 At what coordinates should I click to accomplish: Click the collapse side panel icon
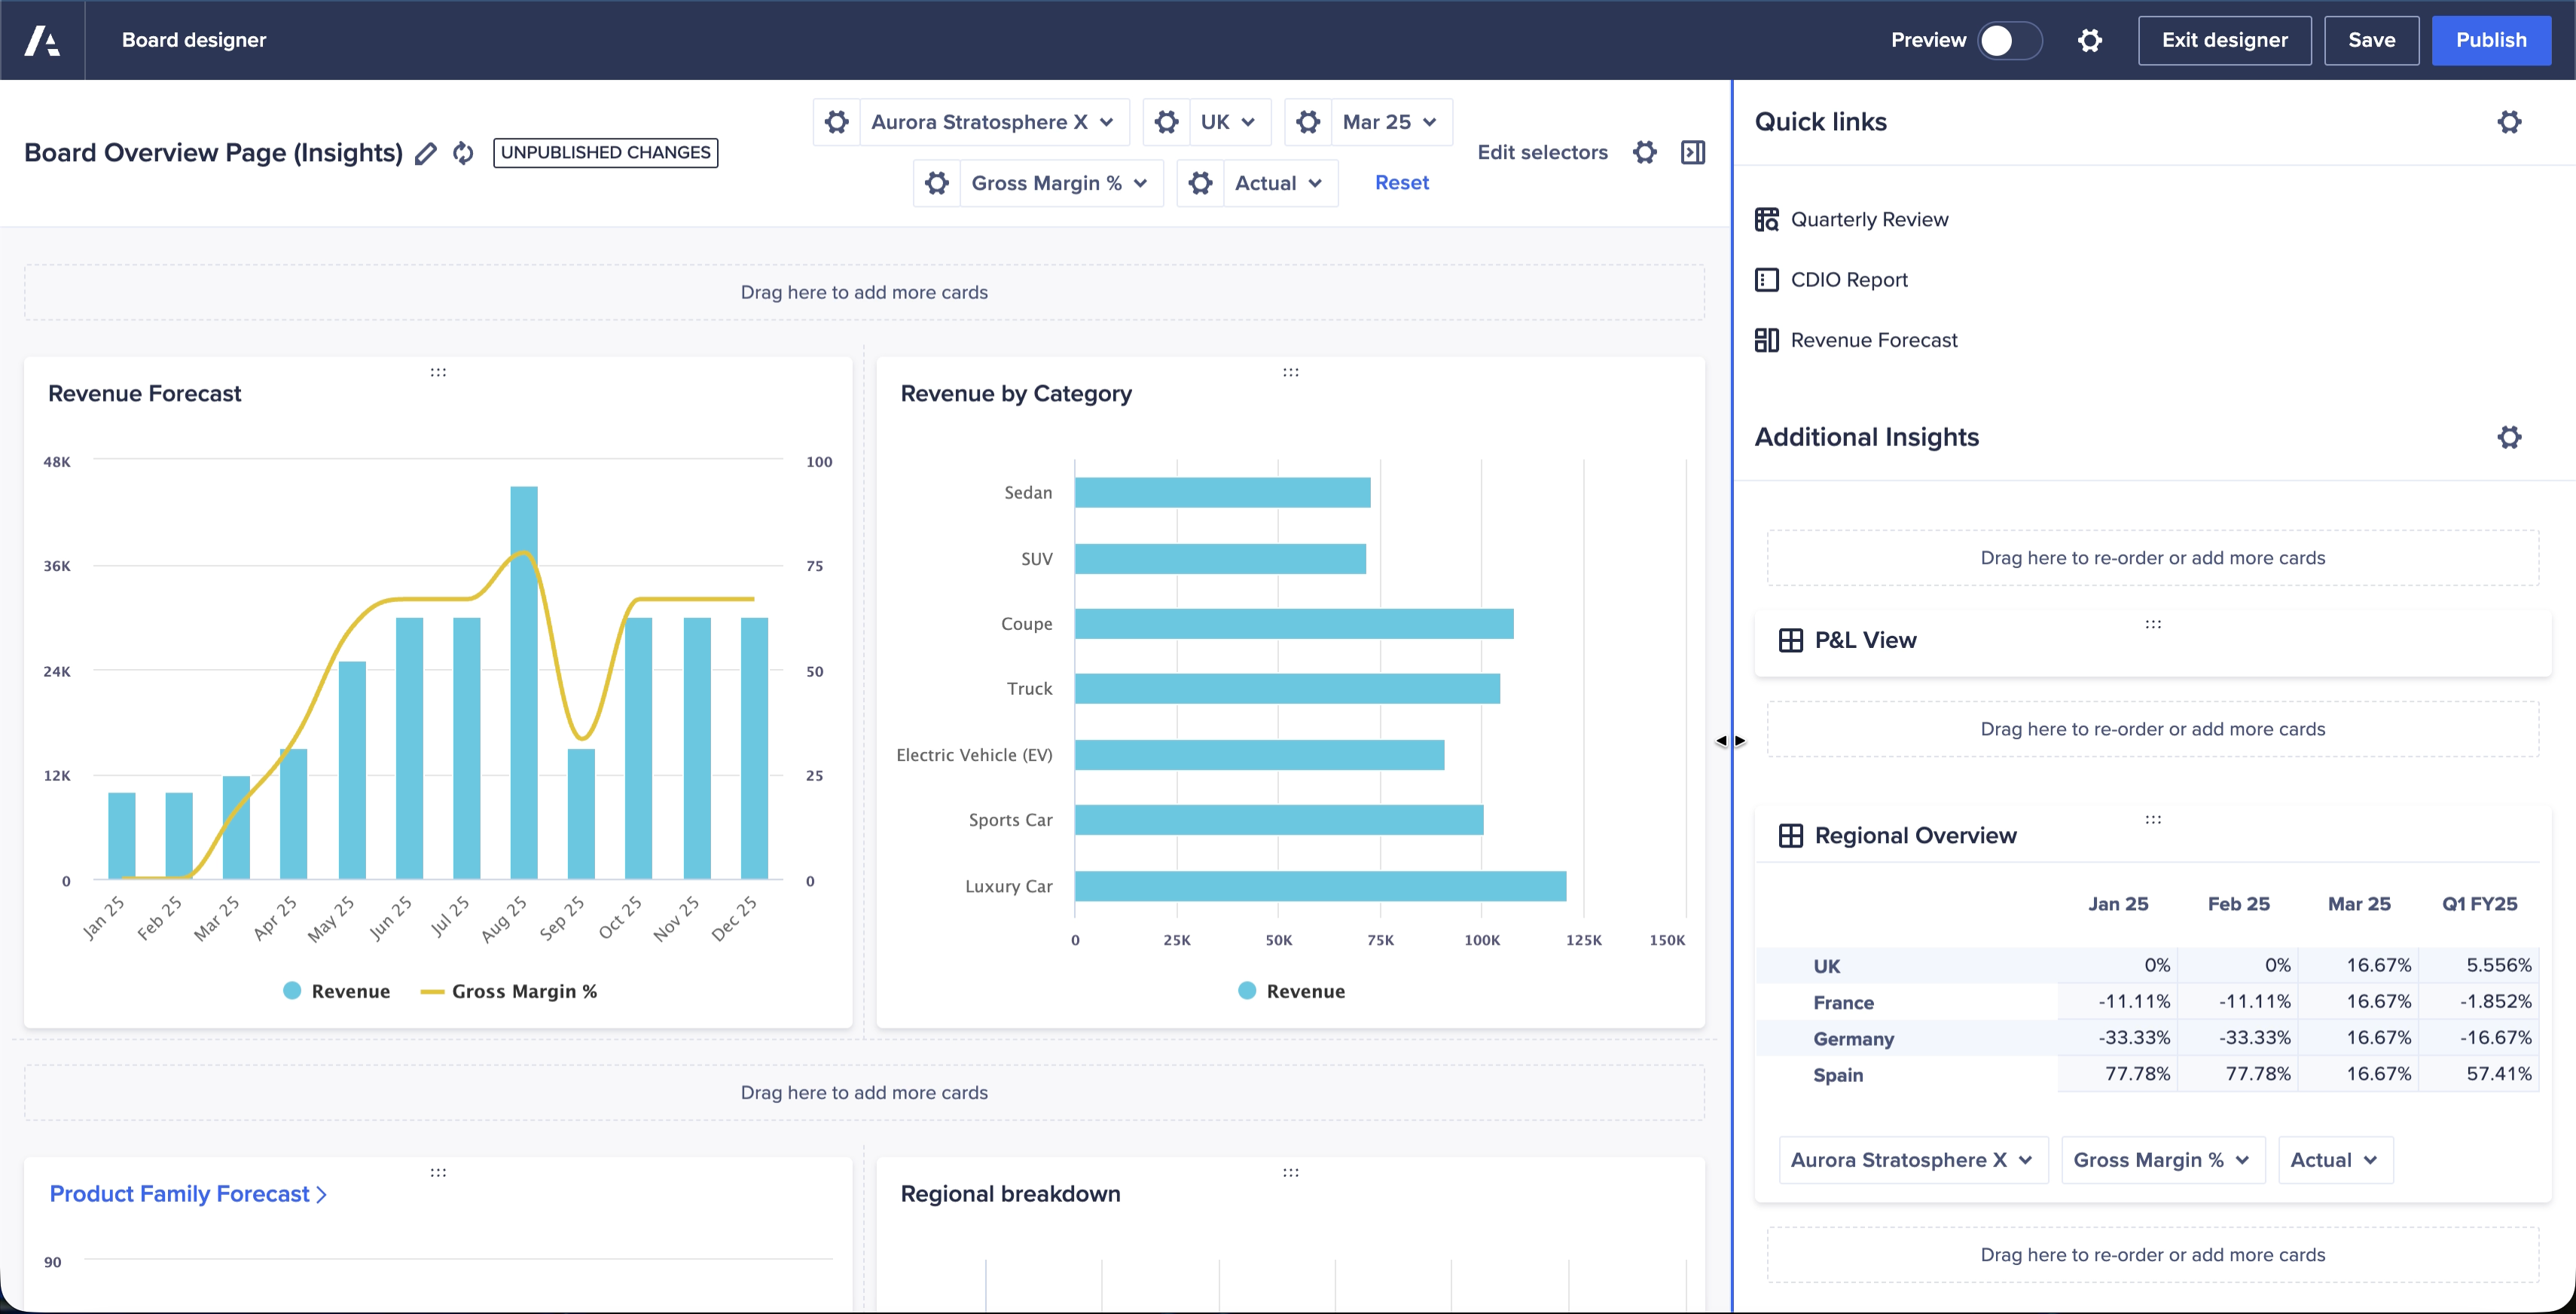[1693, 152]
